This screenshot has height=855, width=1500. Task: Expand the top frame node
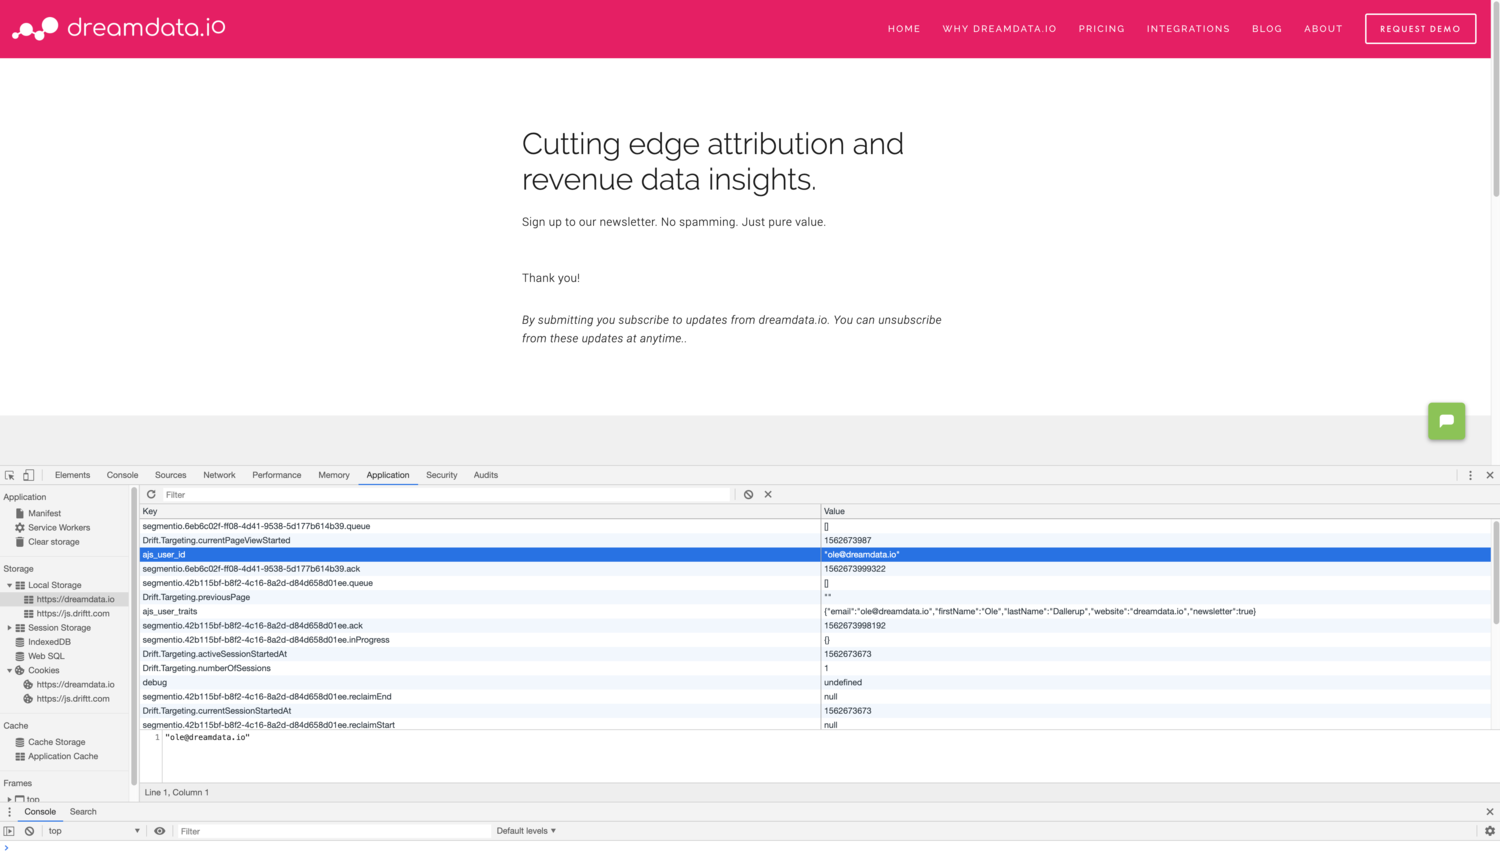click(10, 799)
